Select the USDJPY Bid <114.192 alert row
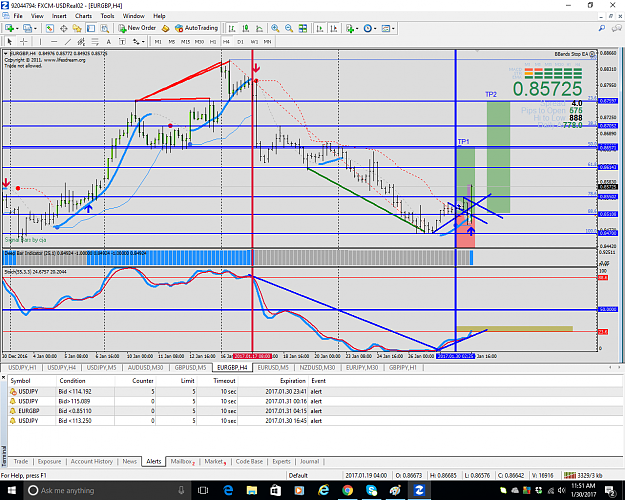The width and height of the screenshot is (625, 500). pos(315,392)
